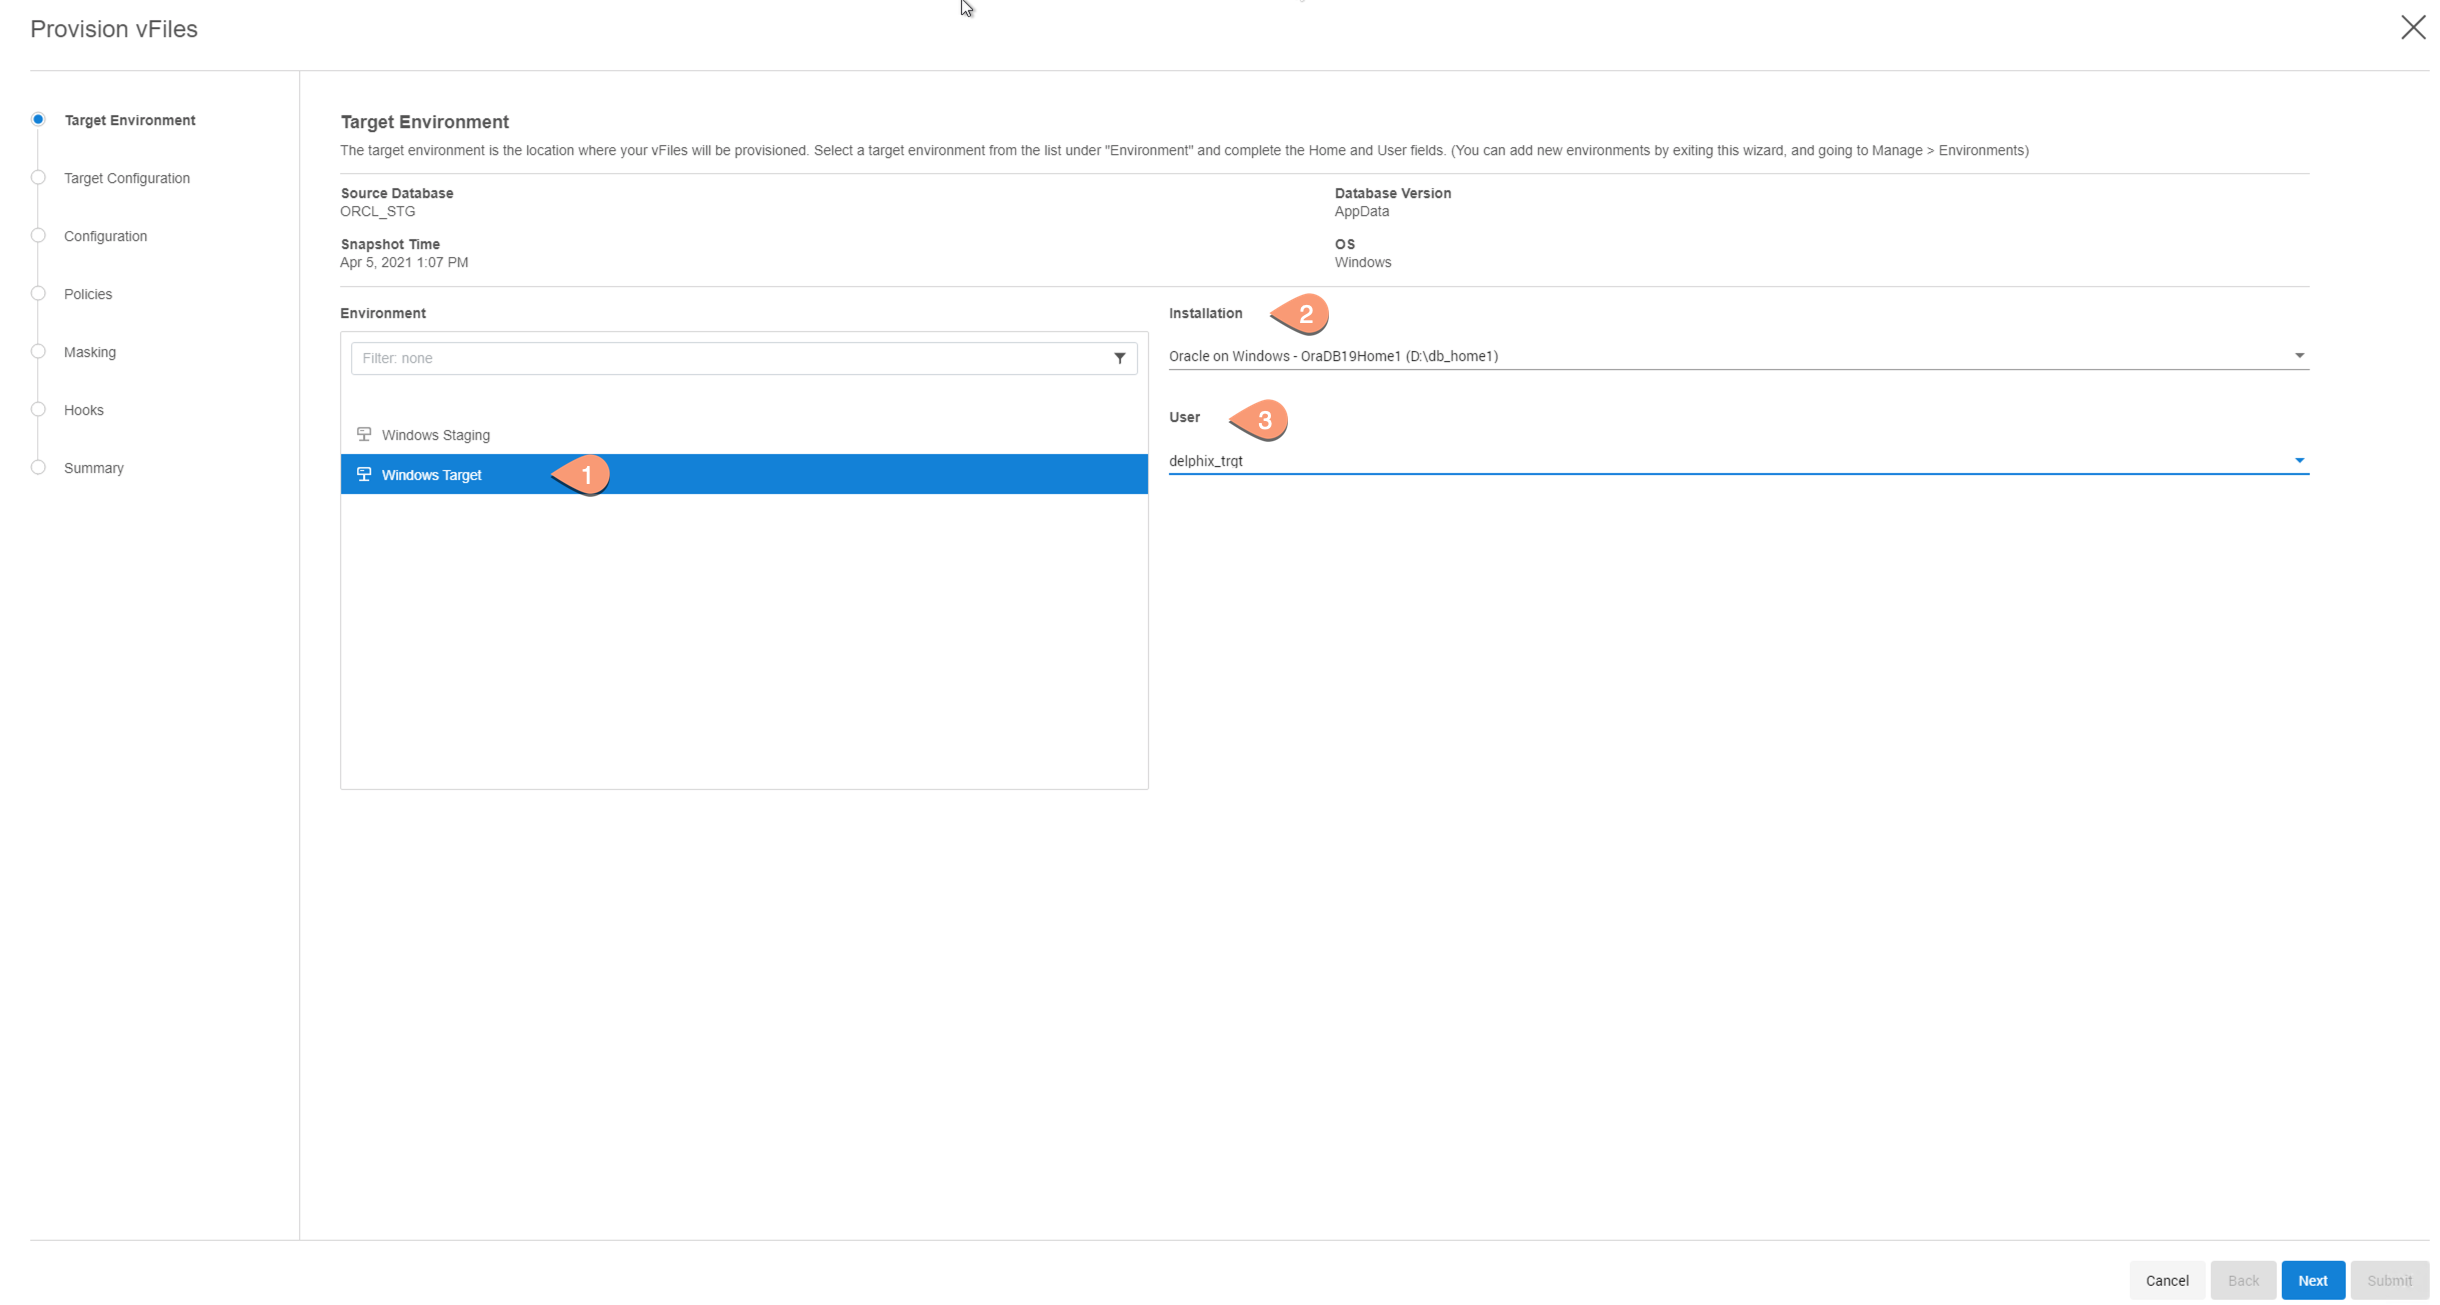Click Masking step icon
Screen dimensions: 2440x1305
click(40, 350)
